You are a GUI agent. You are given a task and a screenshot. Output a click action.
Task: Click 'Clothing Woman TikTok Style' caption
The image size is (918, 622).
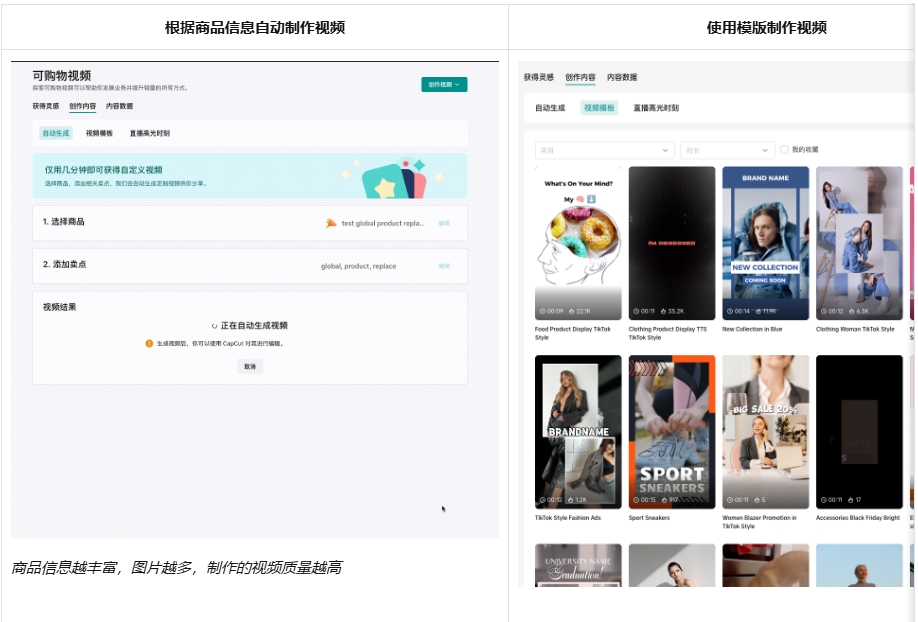[x=855, y=329]
